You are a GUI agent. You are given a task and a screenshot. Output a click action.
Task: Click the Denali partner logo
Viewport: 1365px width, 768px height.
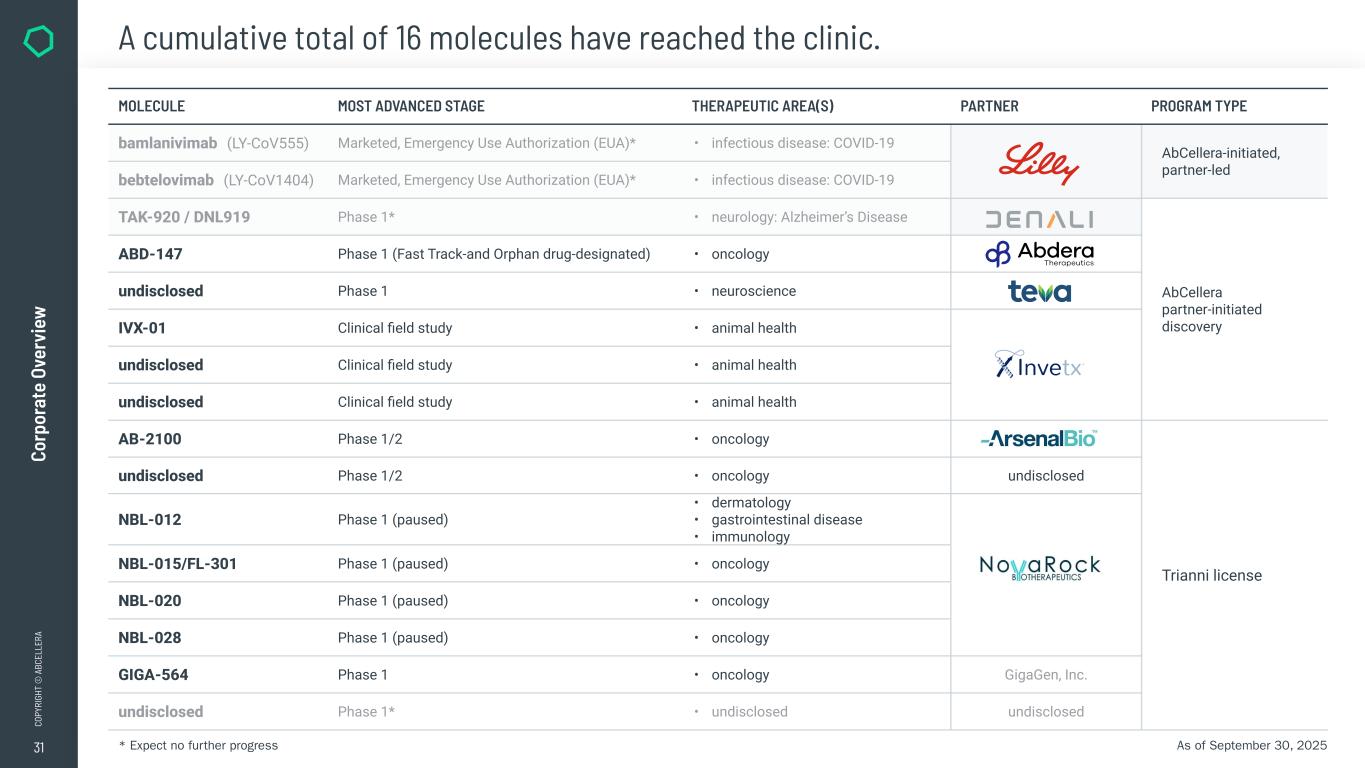click(x=1039, y=218)
